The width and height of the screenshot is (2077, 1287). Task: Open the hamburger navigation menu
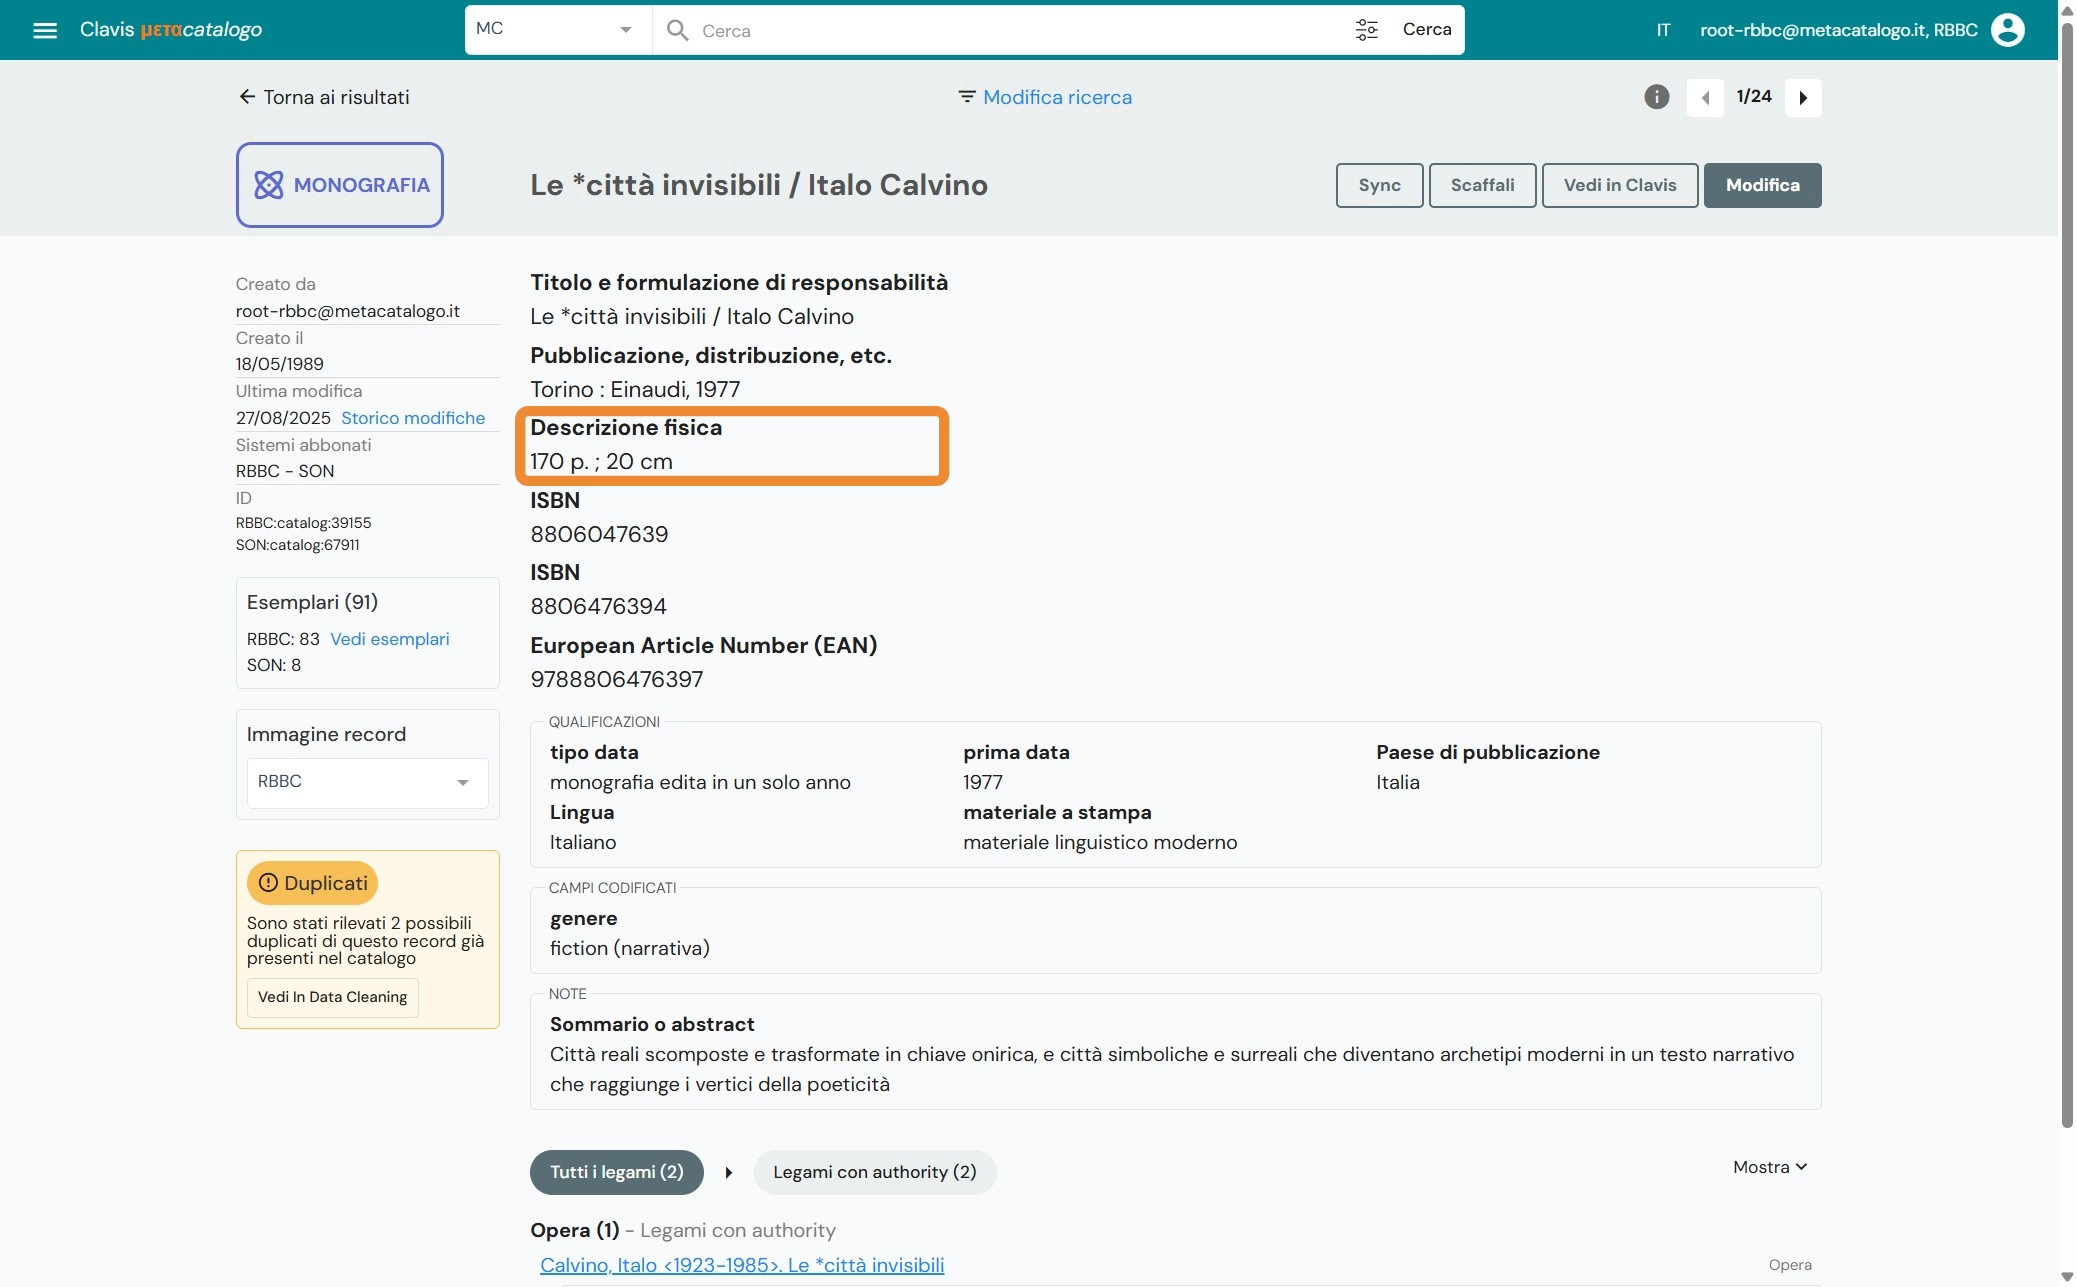coord(45,29)
